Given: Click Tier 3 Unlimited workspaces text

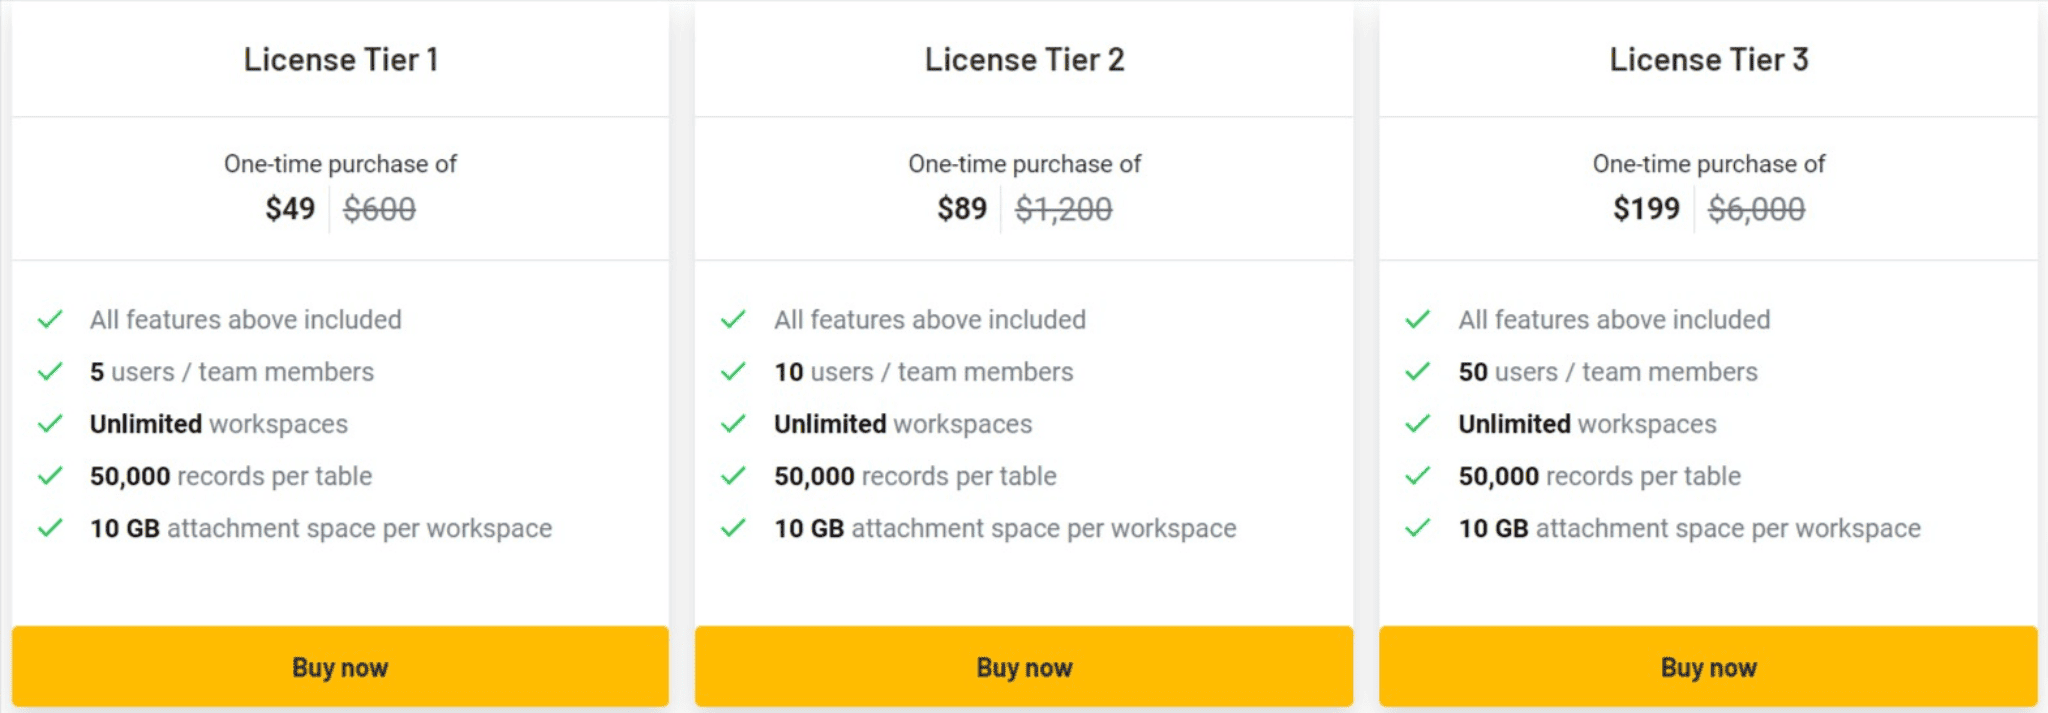Looking at the screenshot, I should tap(1587, 424).
